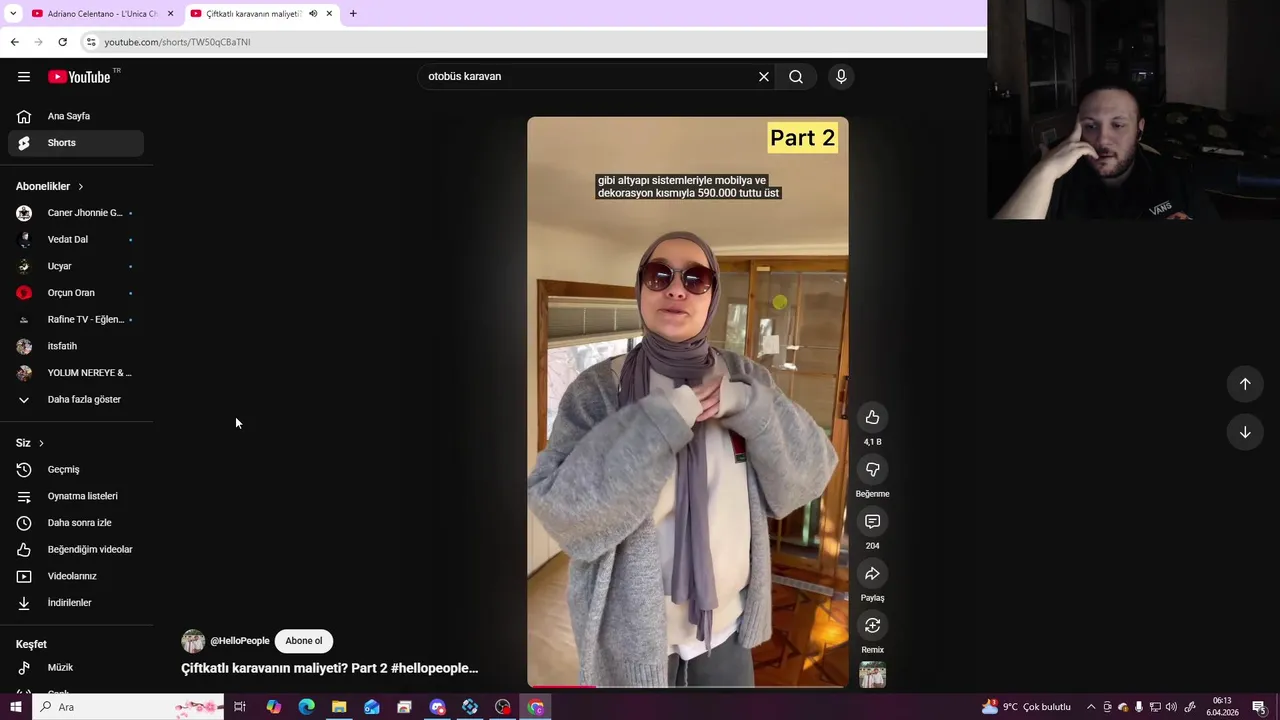
Task: Open Geçmiş history
Action: pos(76,470)
